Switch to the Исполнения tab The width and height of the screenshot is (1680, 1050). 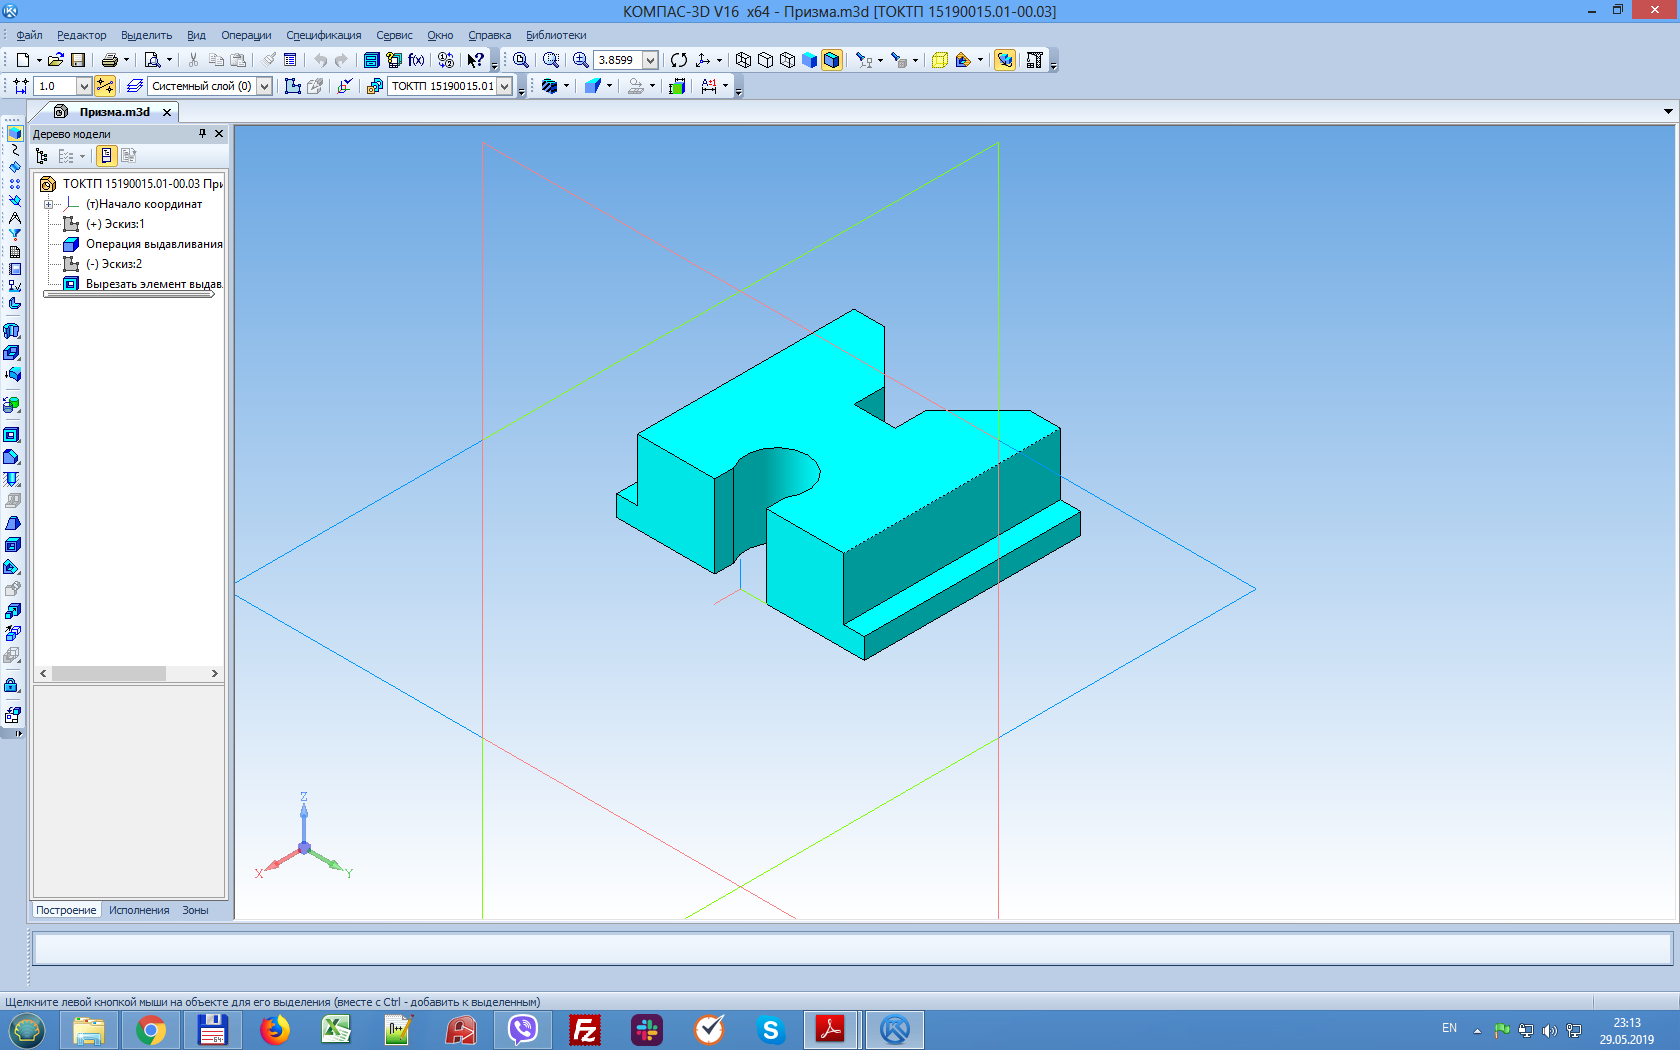139,910
